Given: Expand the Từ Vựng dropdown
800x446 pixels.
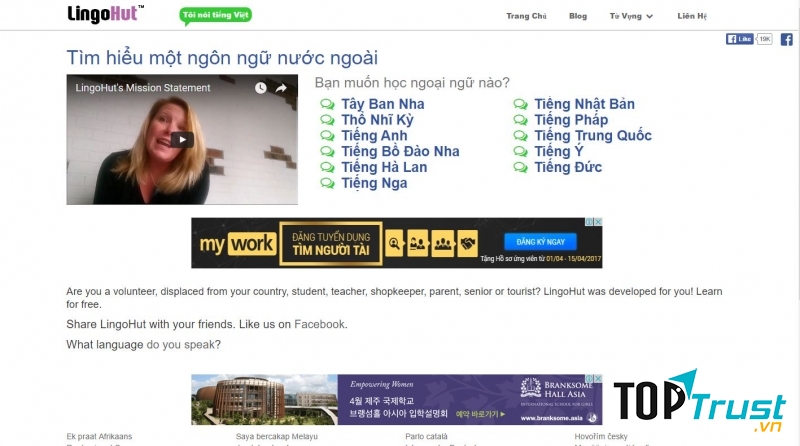Looking at the screenshot, I should 631,16.
